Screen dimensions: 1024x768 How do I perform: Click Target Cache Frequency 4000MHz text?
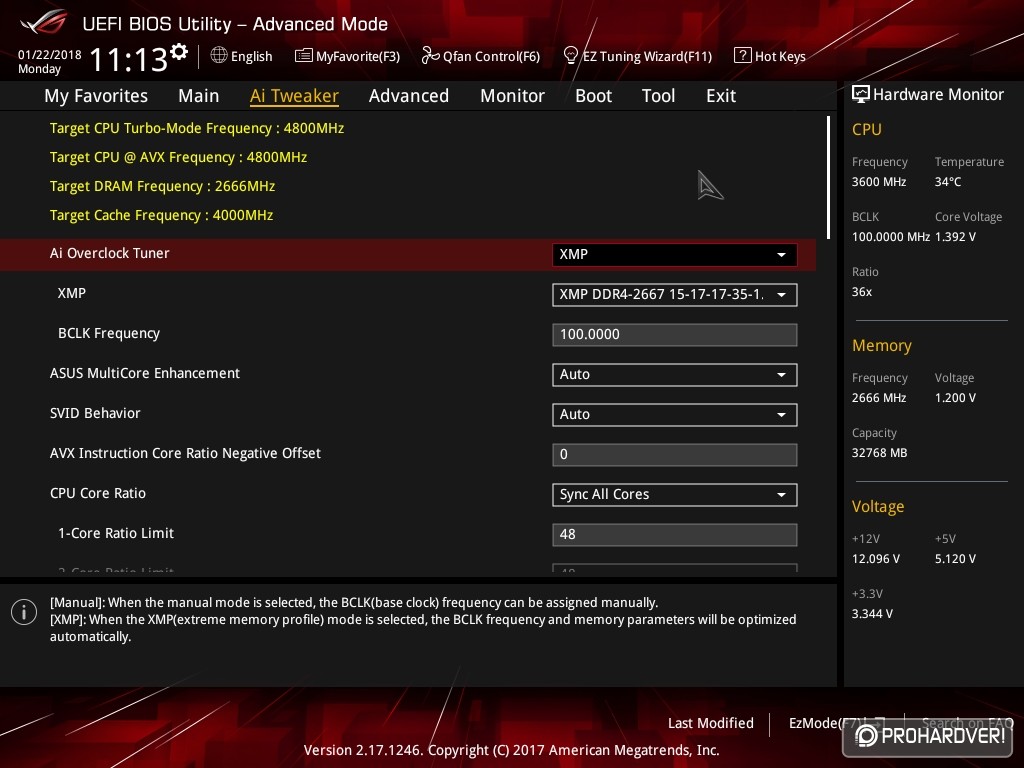pyautogui.click(x=161, y=215)
